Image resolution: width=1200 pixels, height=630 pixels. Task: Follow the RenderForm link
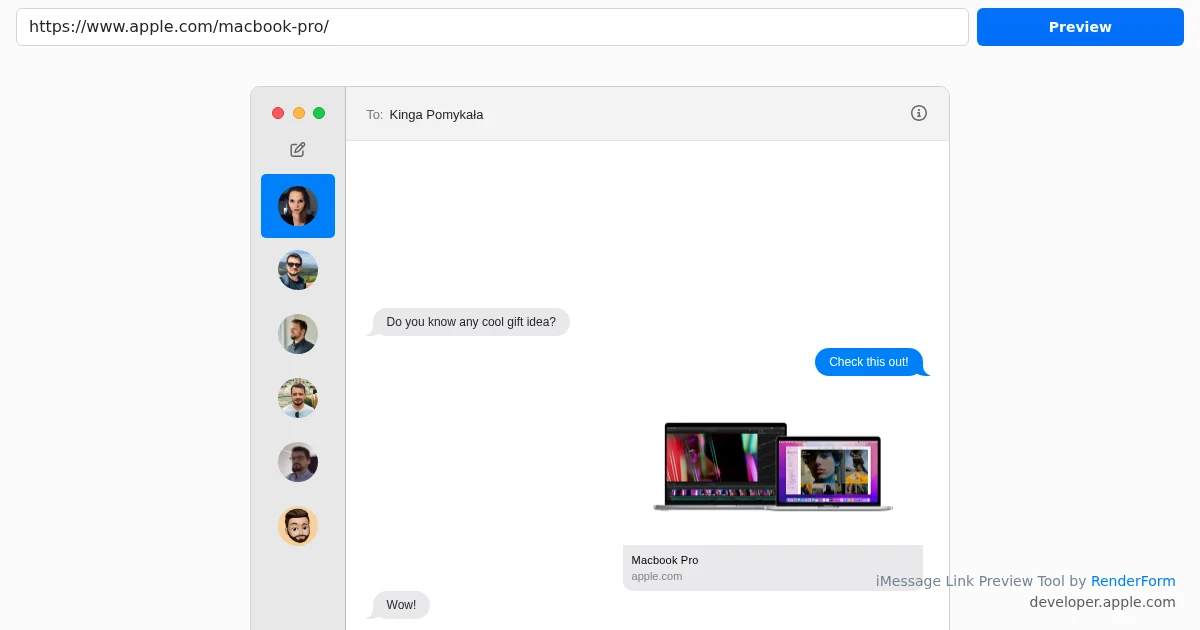(1133, 581)
